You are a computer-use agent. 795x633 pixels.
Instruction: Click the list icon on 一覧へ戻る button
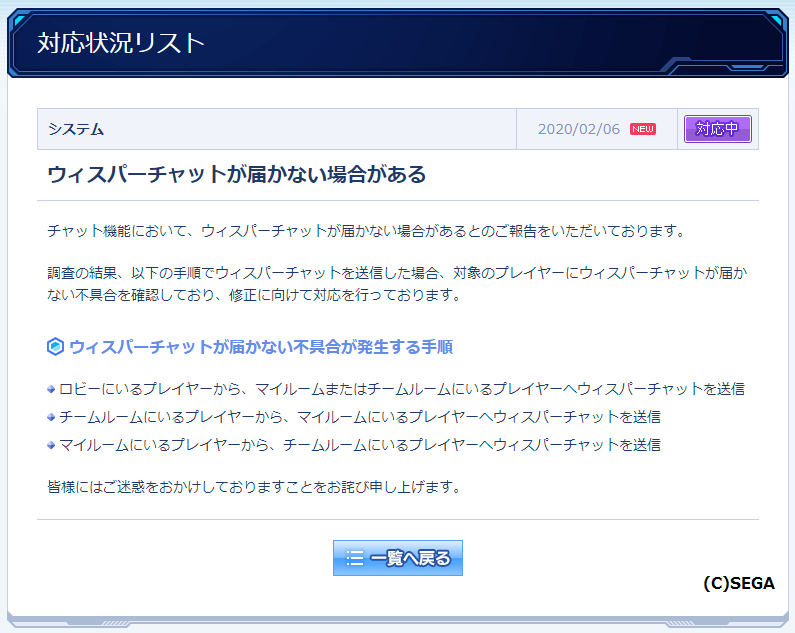355,558
